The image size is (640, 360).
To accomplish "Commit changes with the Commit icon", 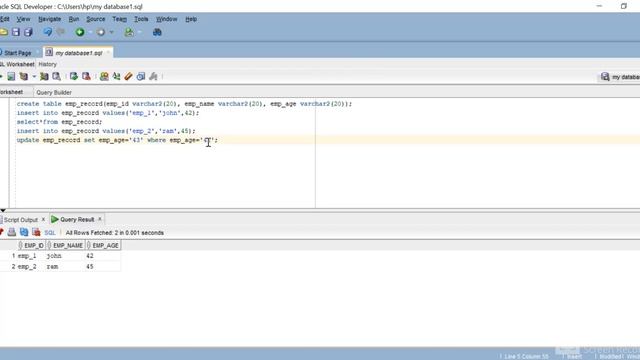I will coord(74,76).
